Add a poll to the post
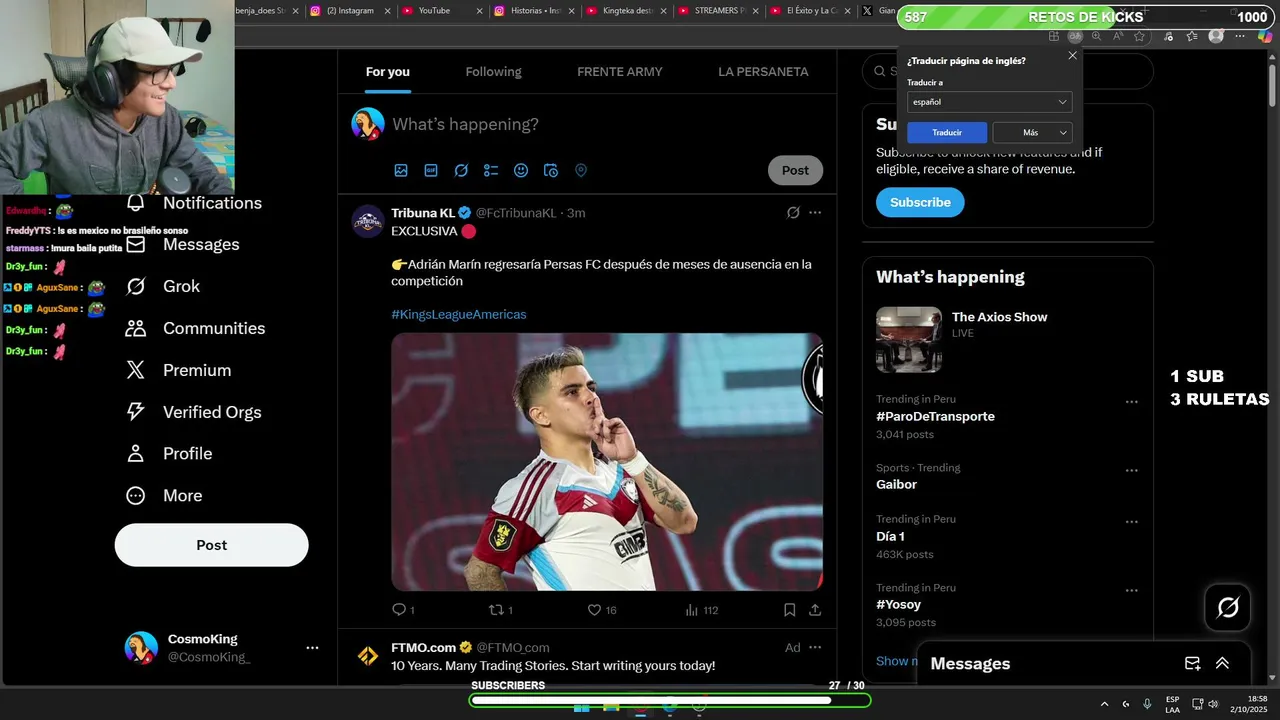Viewport: 1280px width, 720px height. (x=491, y=171)
